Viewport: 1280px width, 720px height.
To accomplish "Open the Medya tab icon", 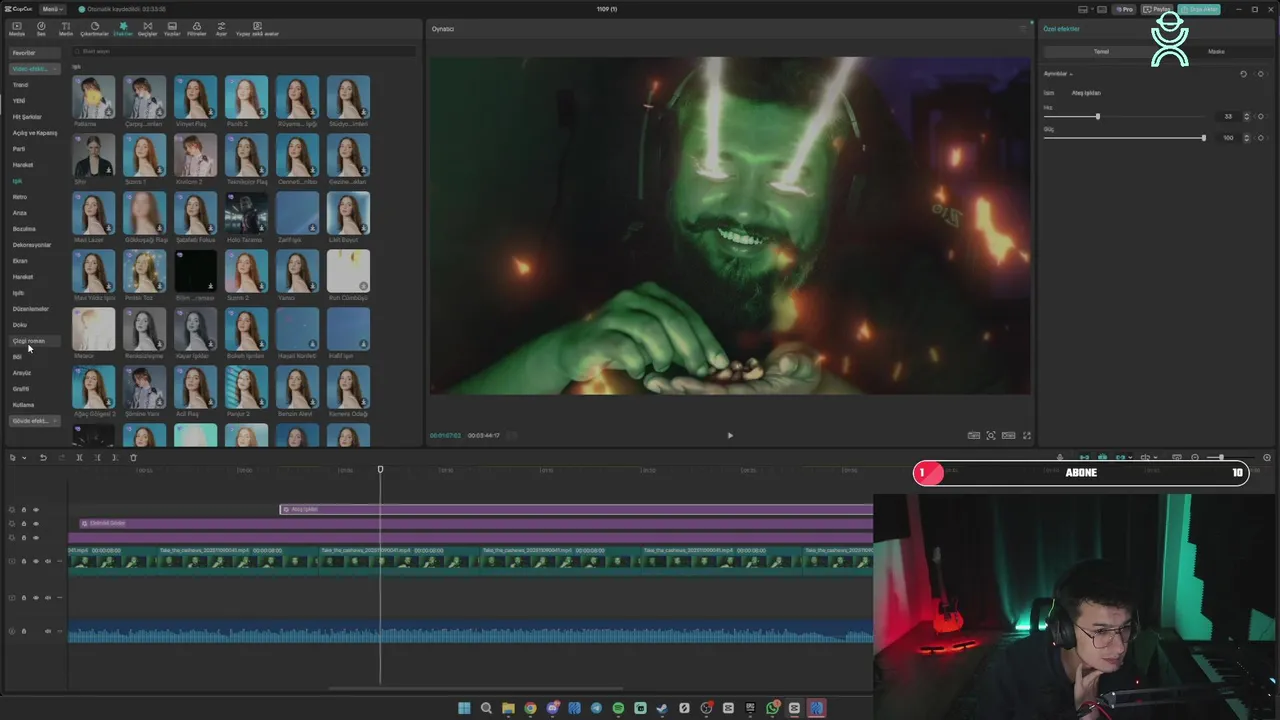I will [x=16, y=28].
